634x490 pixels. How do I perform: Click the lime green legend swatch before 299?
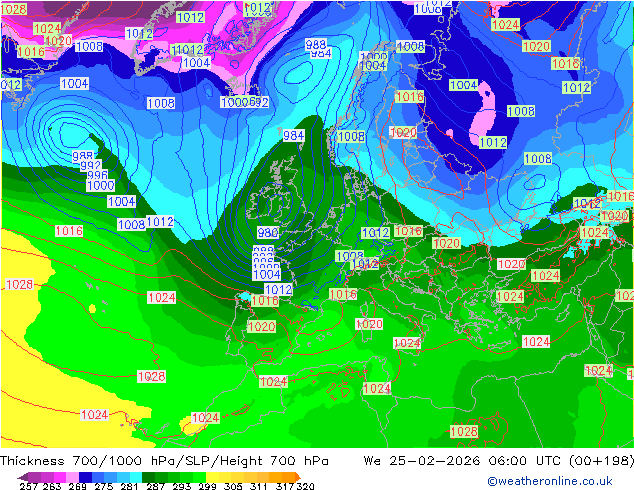(199, 477)
